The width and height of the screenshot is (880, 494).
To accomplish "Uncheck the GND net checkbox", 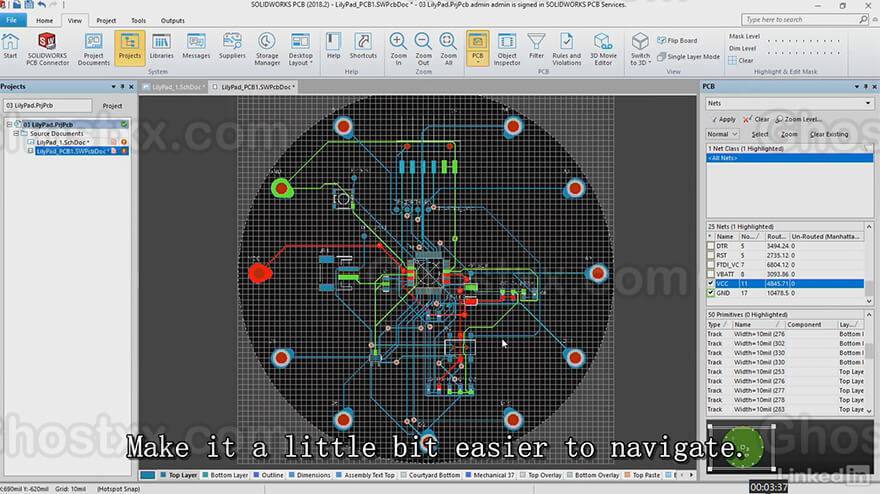I will click(711, 293).
